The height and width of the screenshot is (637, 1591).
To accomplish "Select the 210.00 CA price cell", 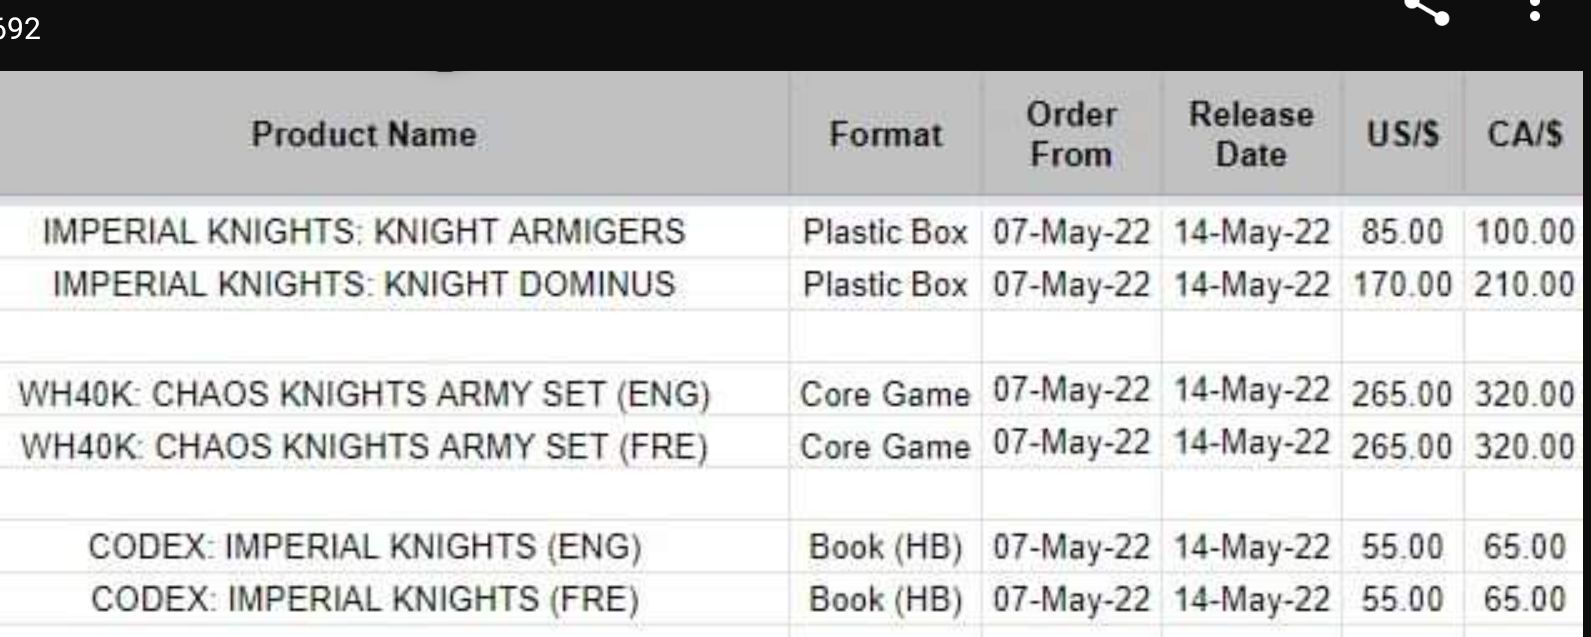I will (1523, 284).
